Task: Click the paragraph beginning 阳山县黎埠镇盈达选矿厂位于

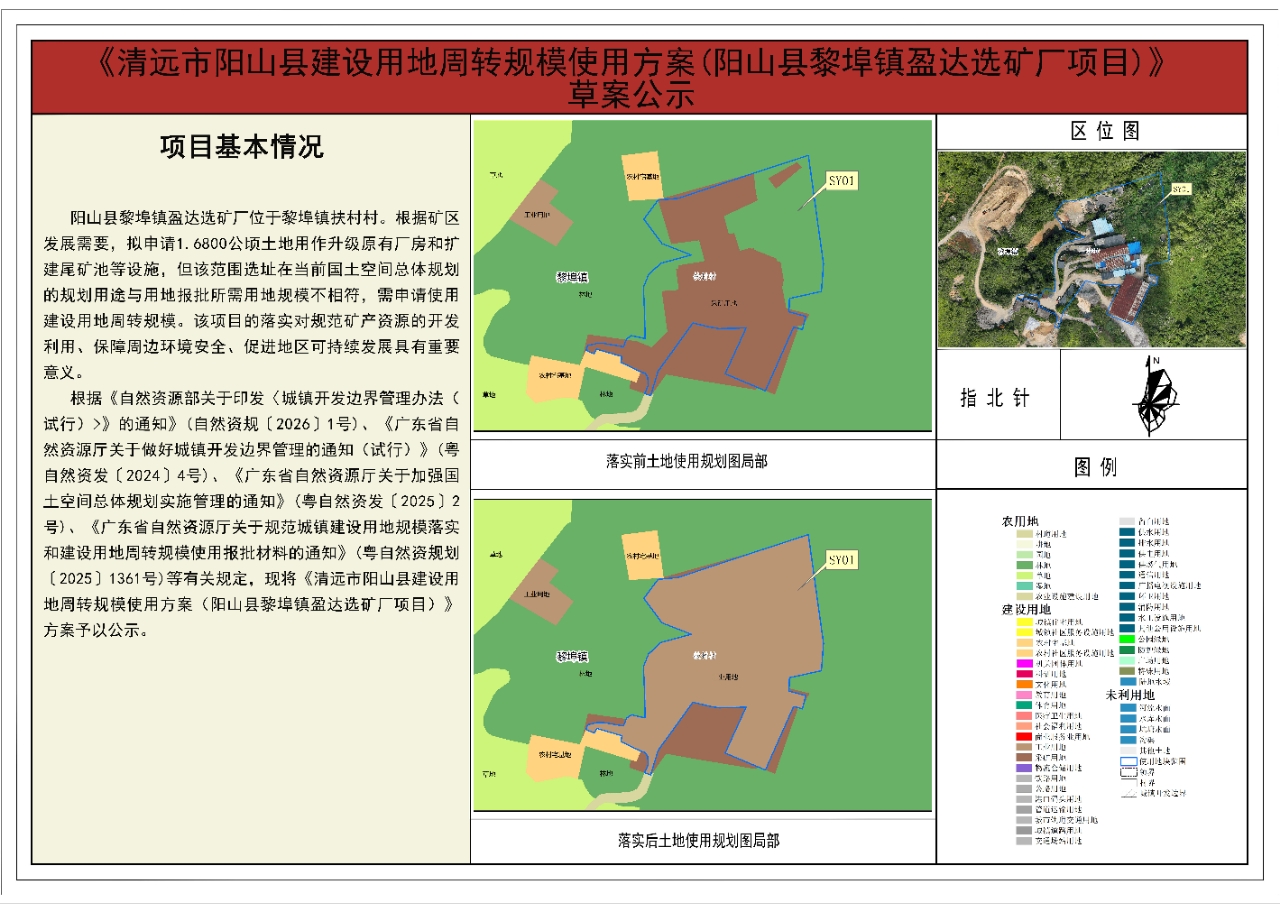Action: coord(252,294)
